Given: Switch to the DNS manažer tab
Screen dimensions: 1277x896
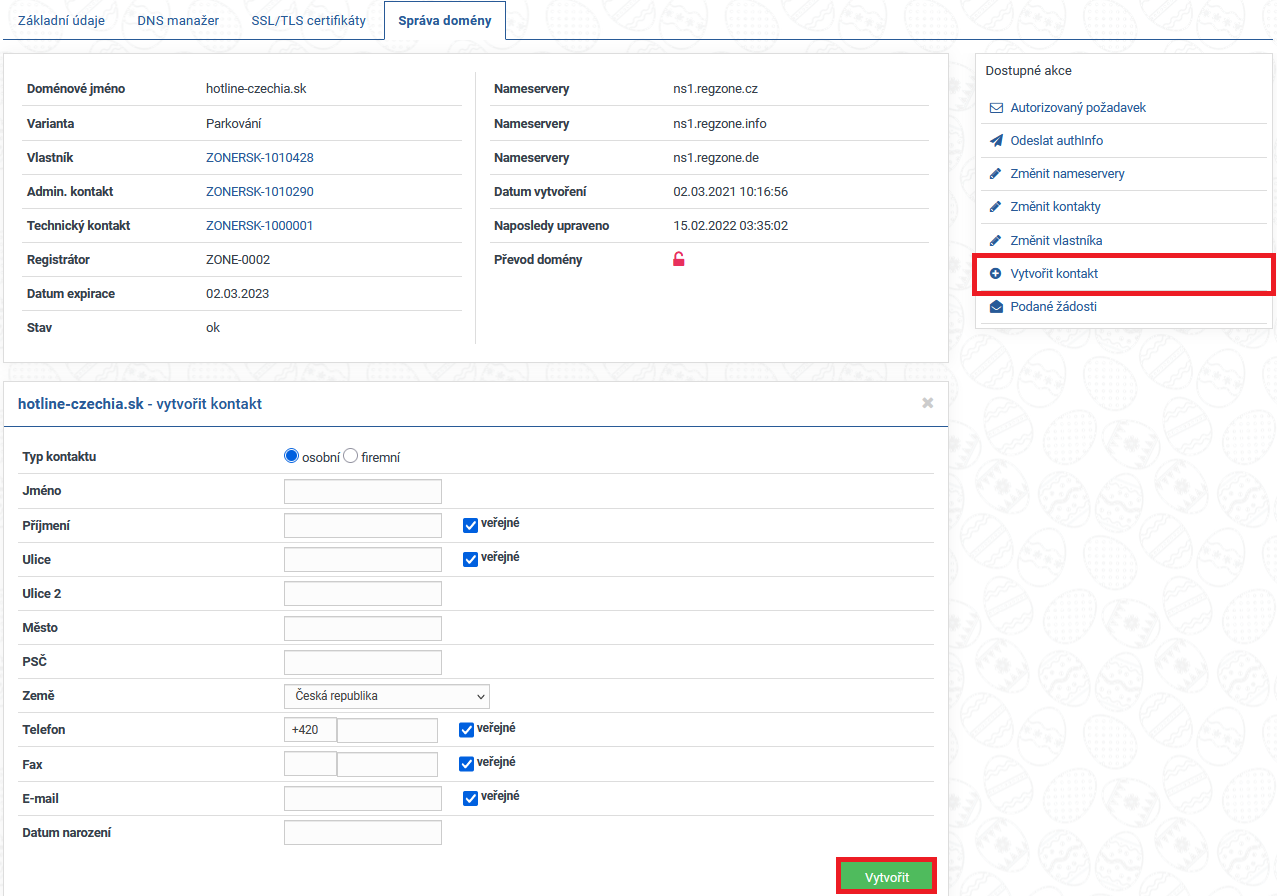Looking at the screenshot, I should (178, 20).
